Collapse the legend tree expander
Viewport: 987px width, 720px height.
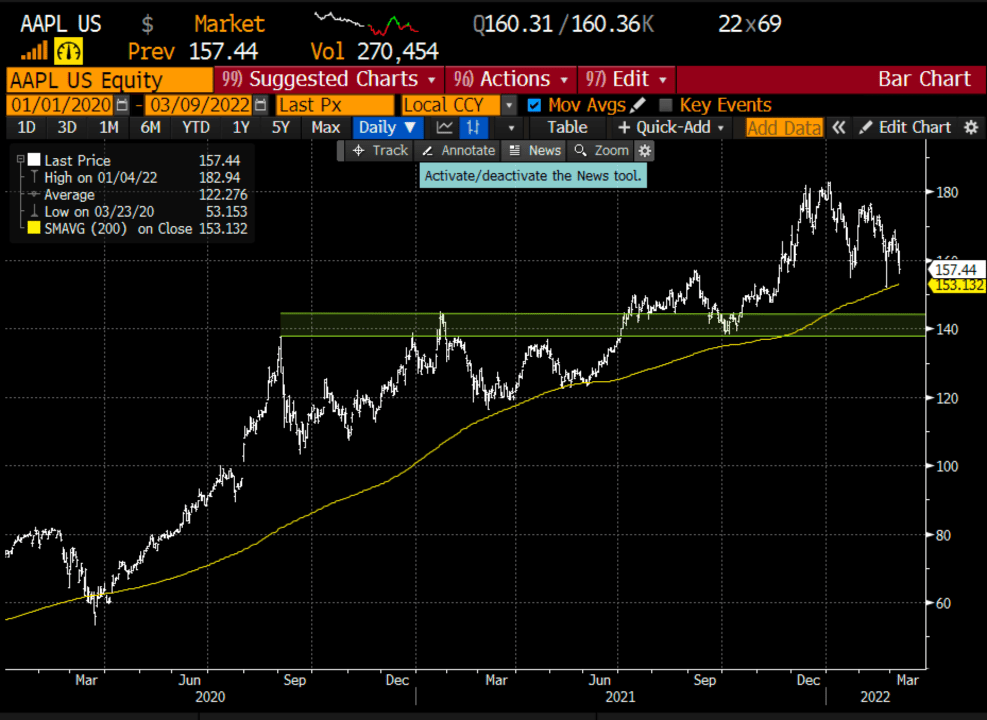pos(21,160)
